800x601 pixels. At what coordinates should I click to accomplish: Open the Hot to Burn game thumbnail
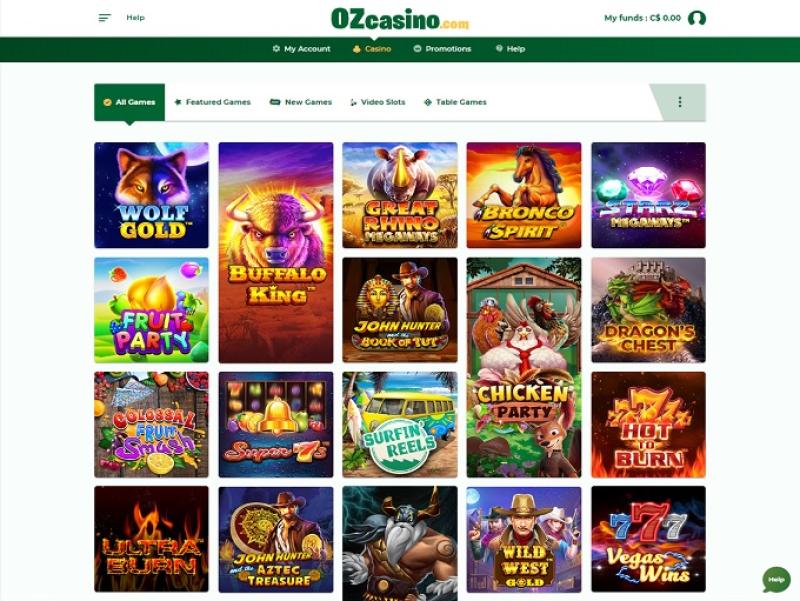pyautogui.click(x=648, y=424)
